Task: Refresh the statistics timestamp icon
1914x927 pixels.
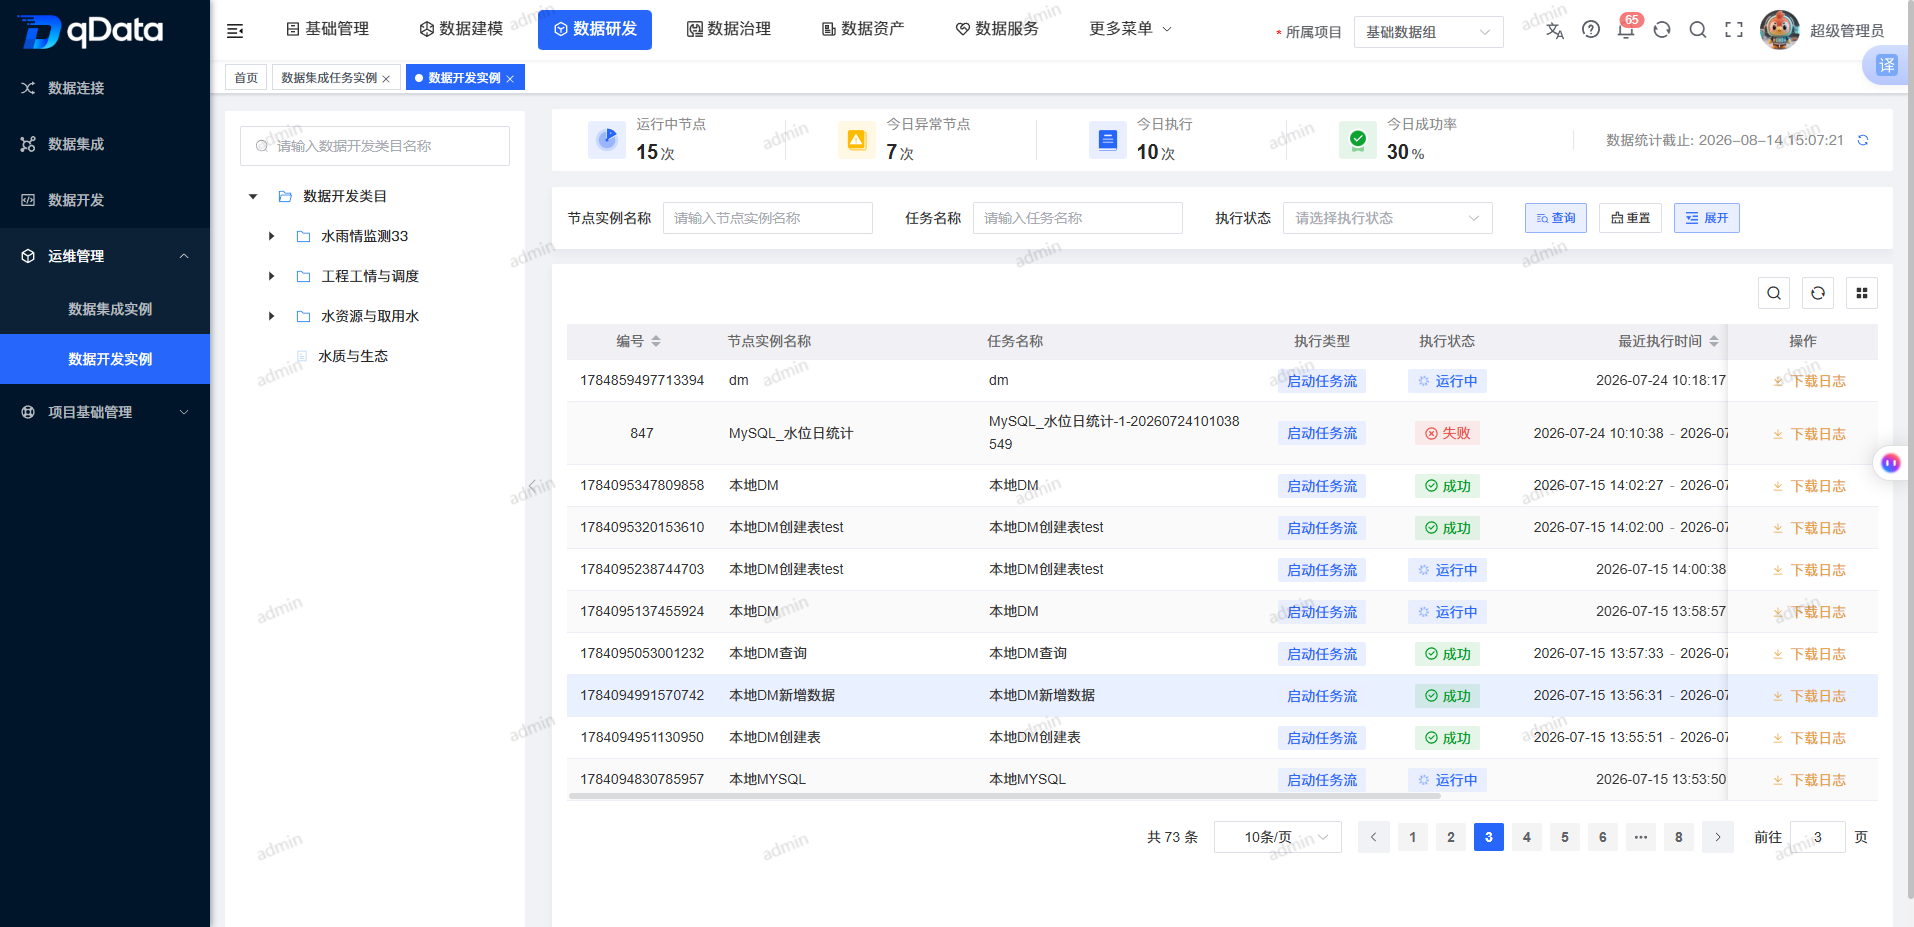Action: pos(1863,140)
